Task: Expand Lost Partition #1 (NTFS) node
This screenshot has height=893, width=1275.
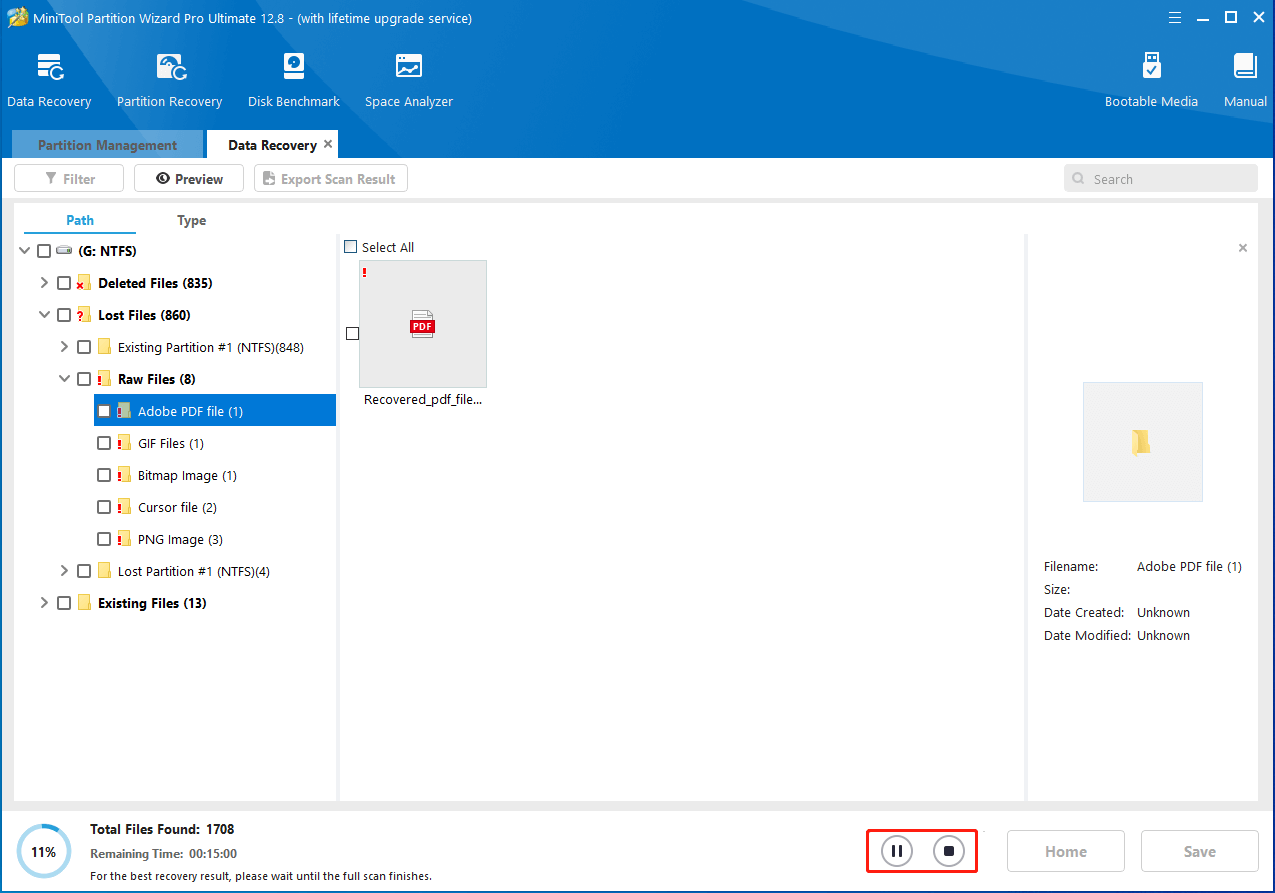Action: tap(64, 571)
